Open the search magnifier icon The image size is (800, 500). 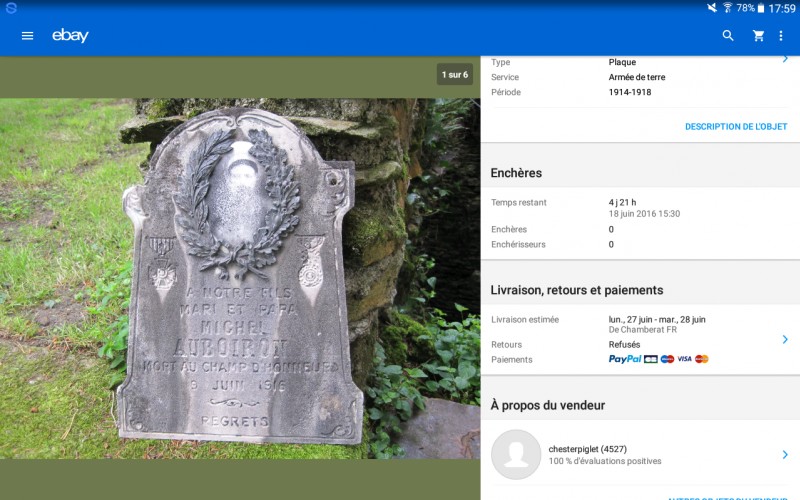728,35
